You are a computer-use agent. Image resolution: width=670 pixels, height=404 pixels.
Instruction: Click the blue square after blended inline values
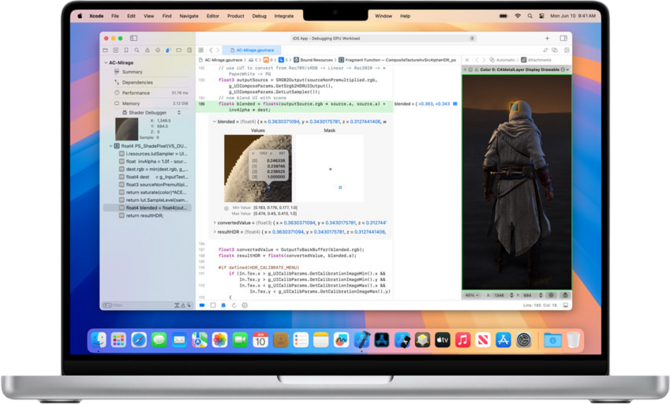pos(455,104)
